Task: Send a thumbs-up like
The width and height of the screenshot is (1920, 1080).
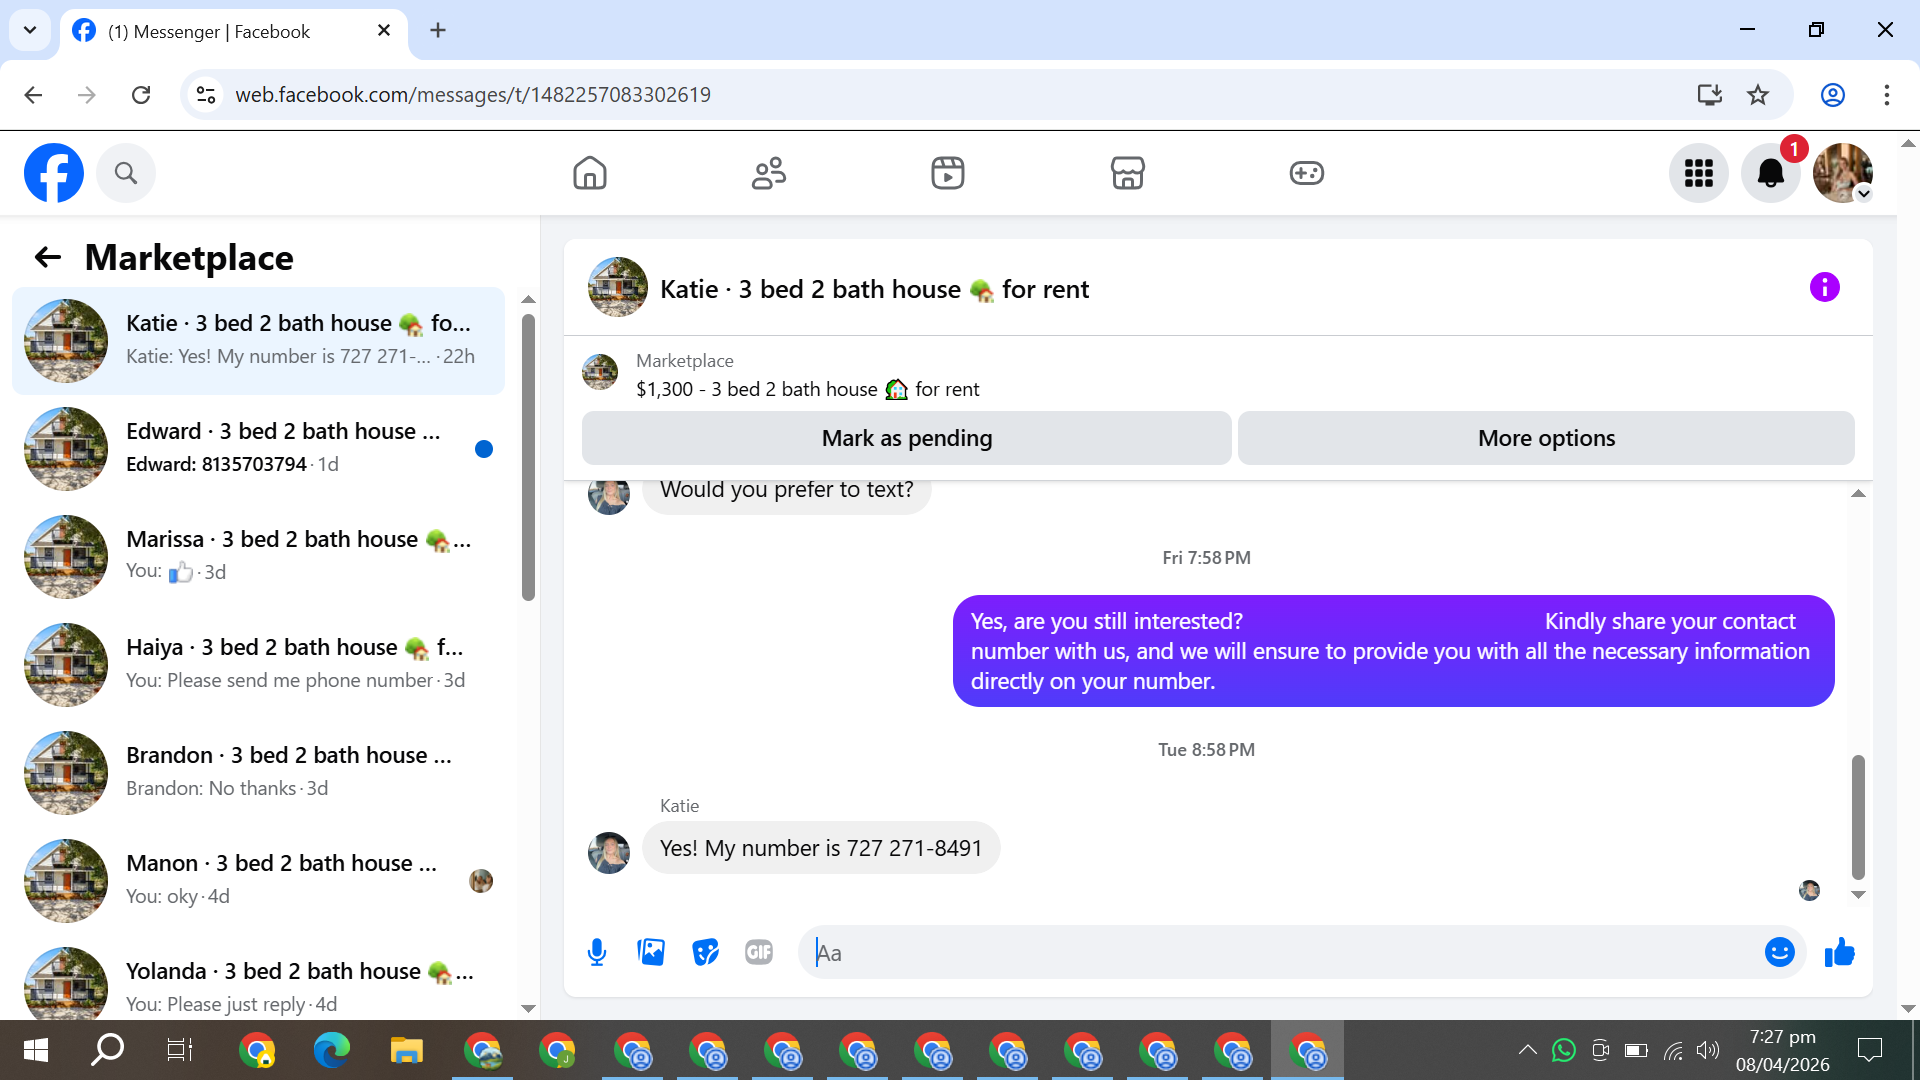Action: [1839, 952]
